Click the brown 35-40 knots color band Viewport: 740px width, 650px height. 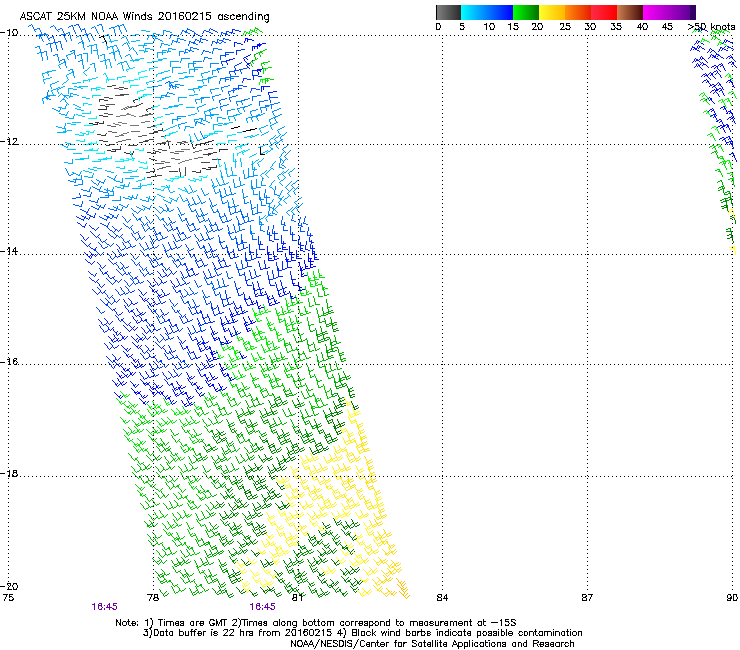630,12
